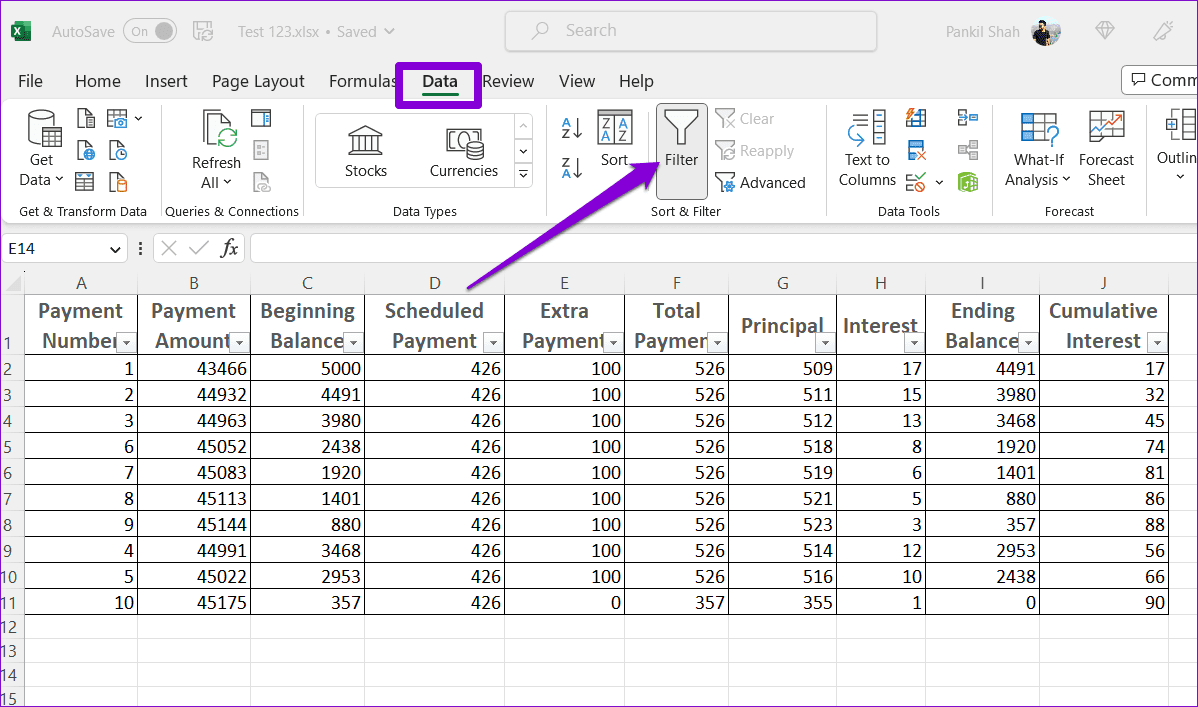Viewport: 1198px width, 707px height.
Task: Click the Text to Columns icon
Action: [x=867, y=148]
